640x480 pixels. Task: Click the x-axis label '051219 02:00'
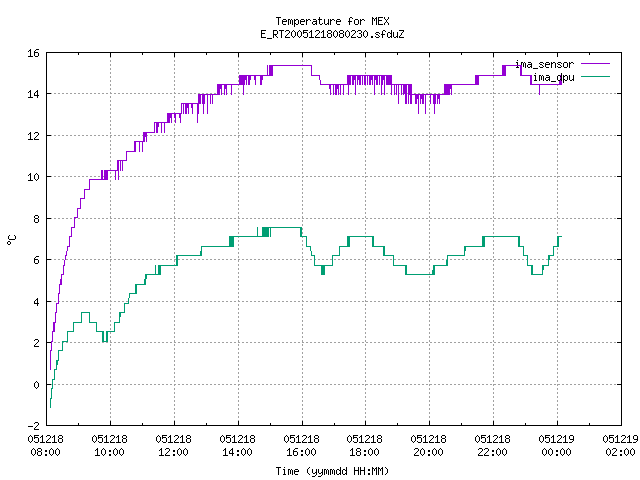pyautogui.click(x=620, y=445)
